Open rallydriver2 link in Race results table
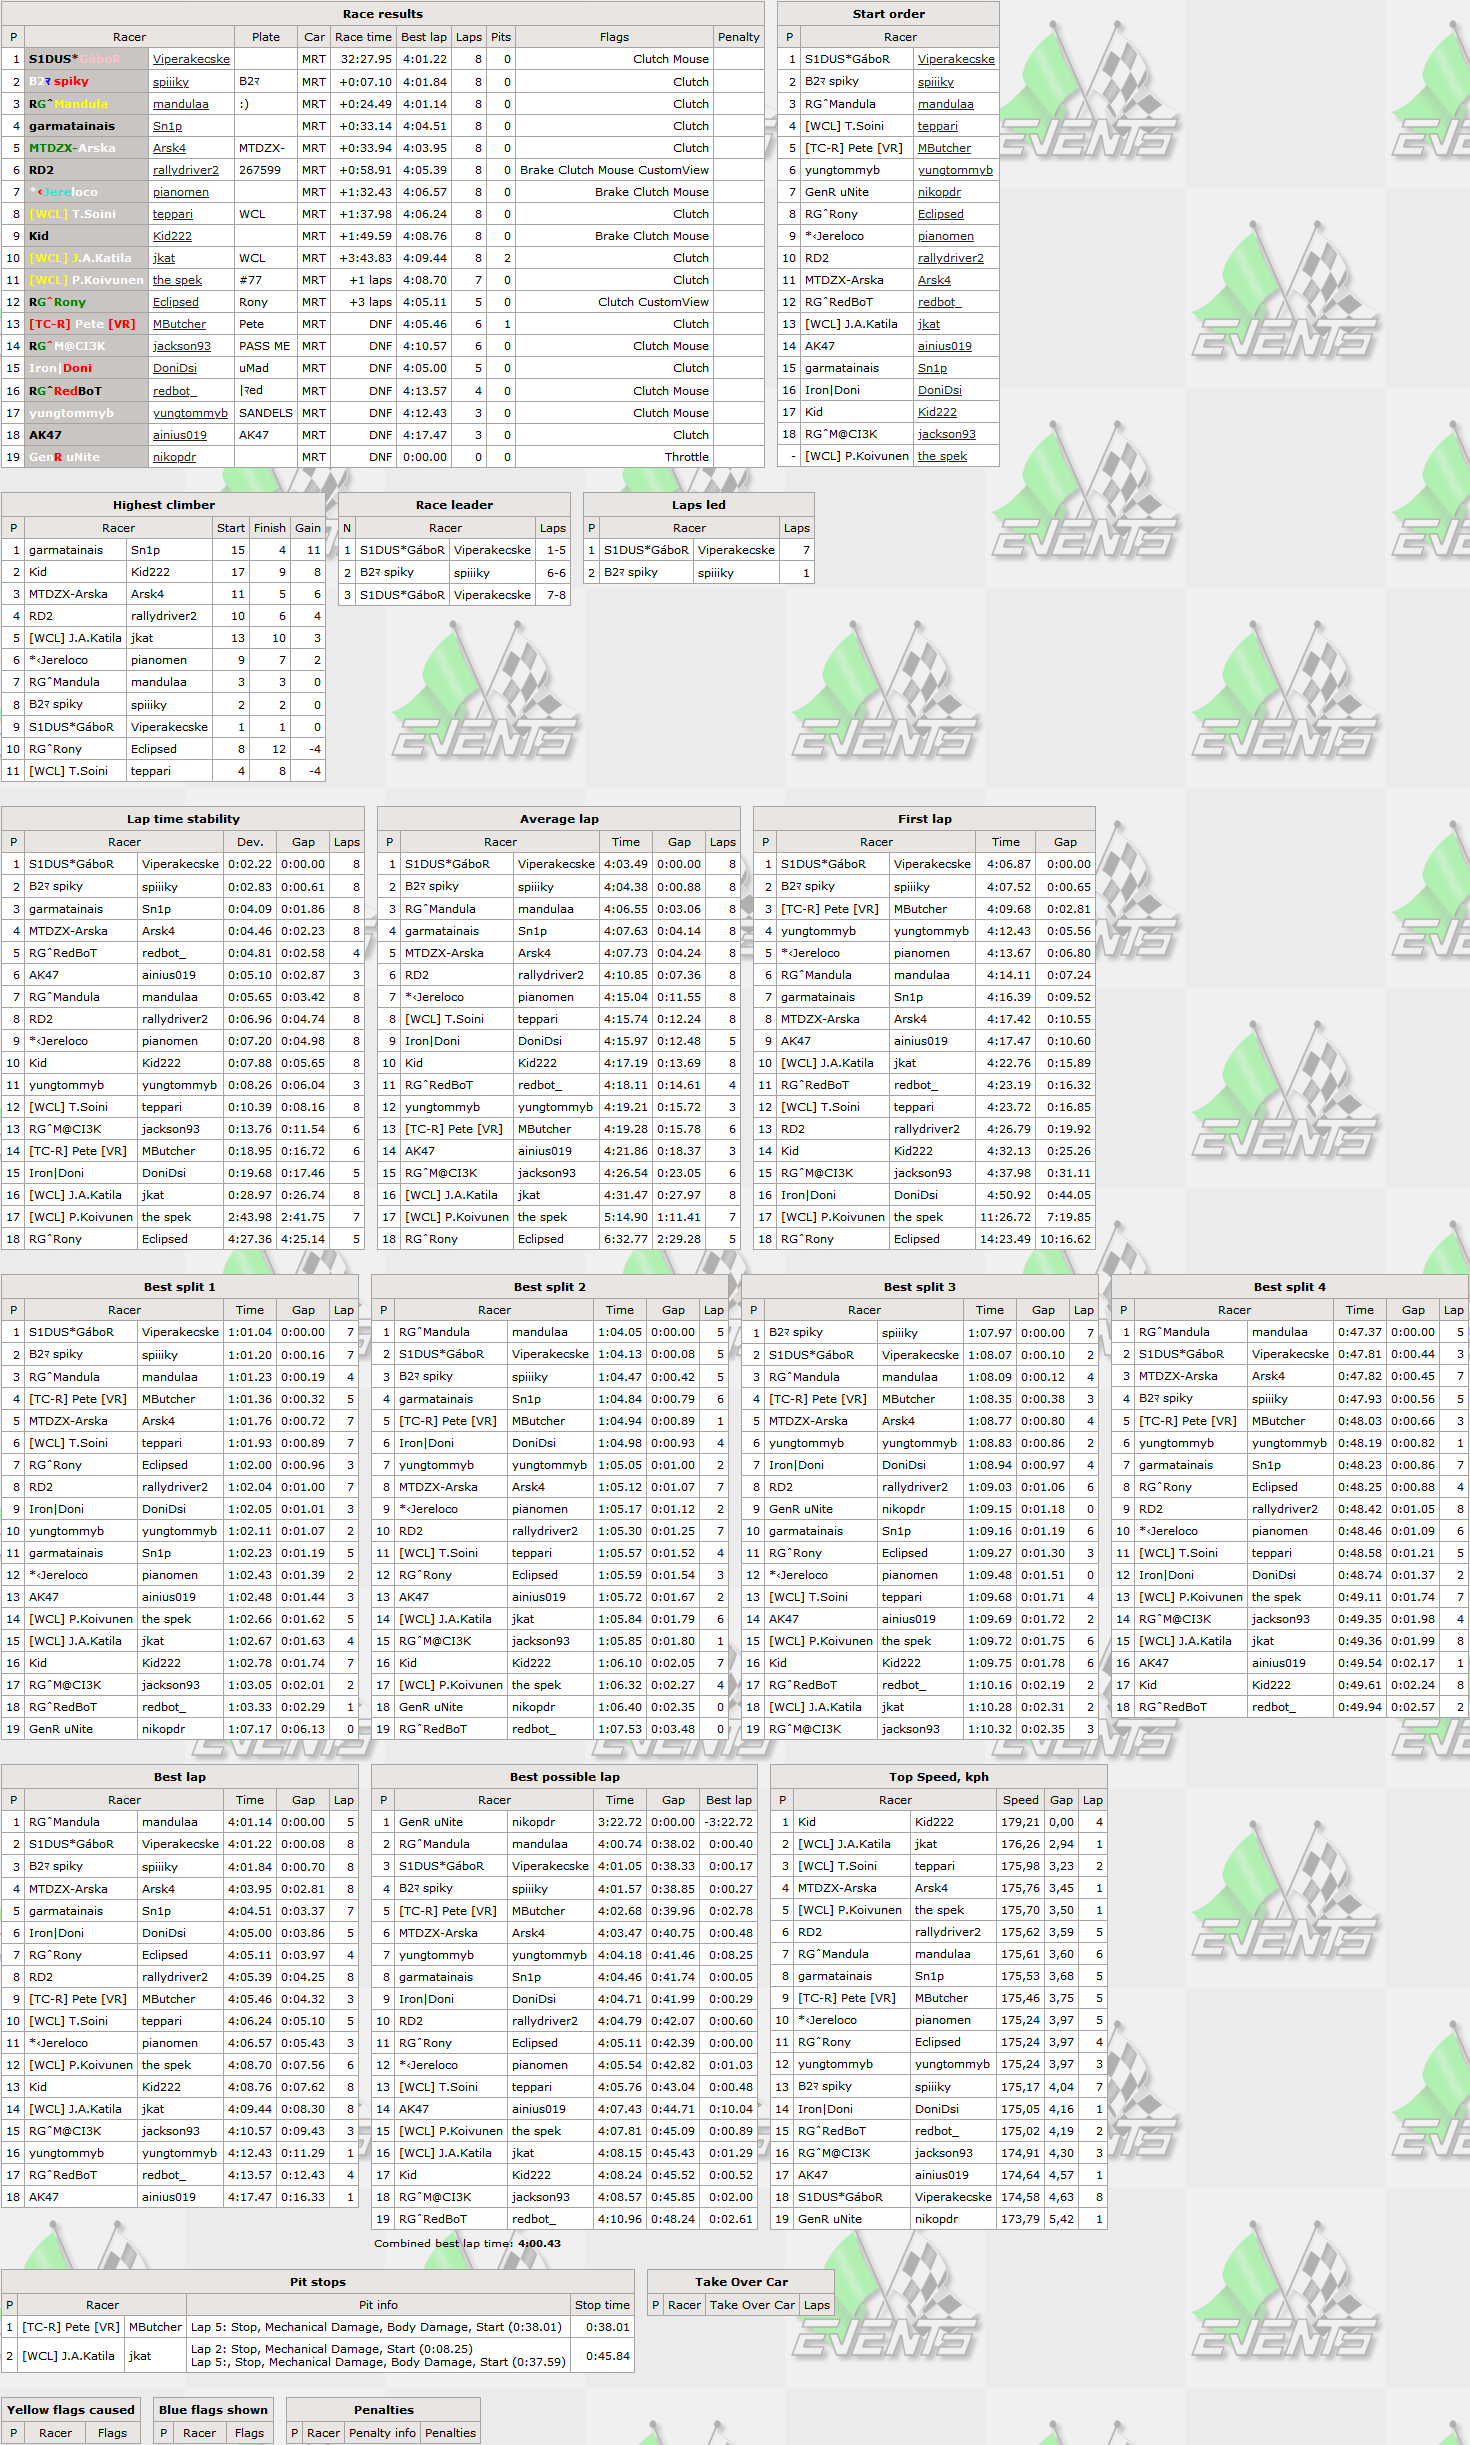The height and width of the screenshot is (2445, 1470). tap(186, 170)
